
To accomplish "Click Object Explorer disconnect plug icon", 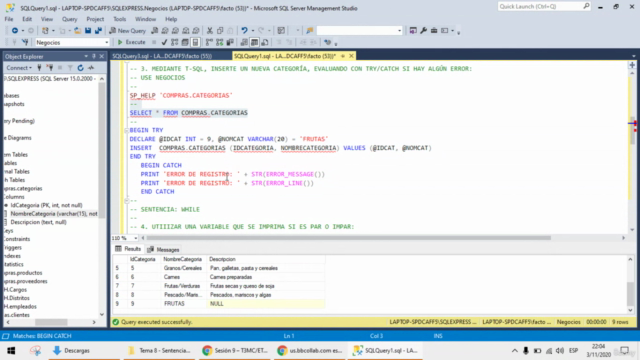I will coord(50,68).
